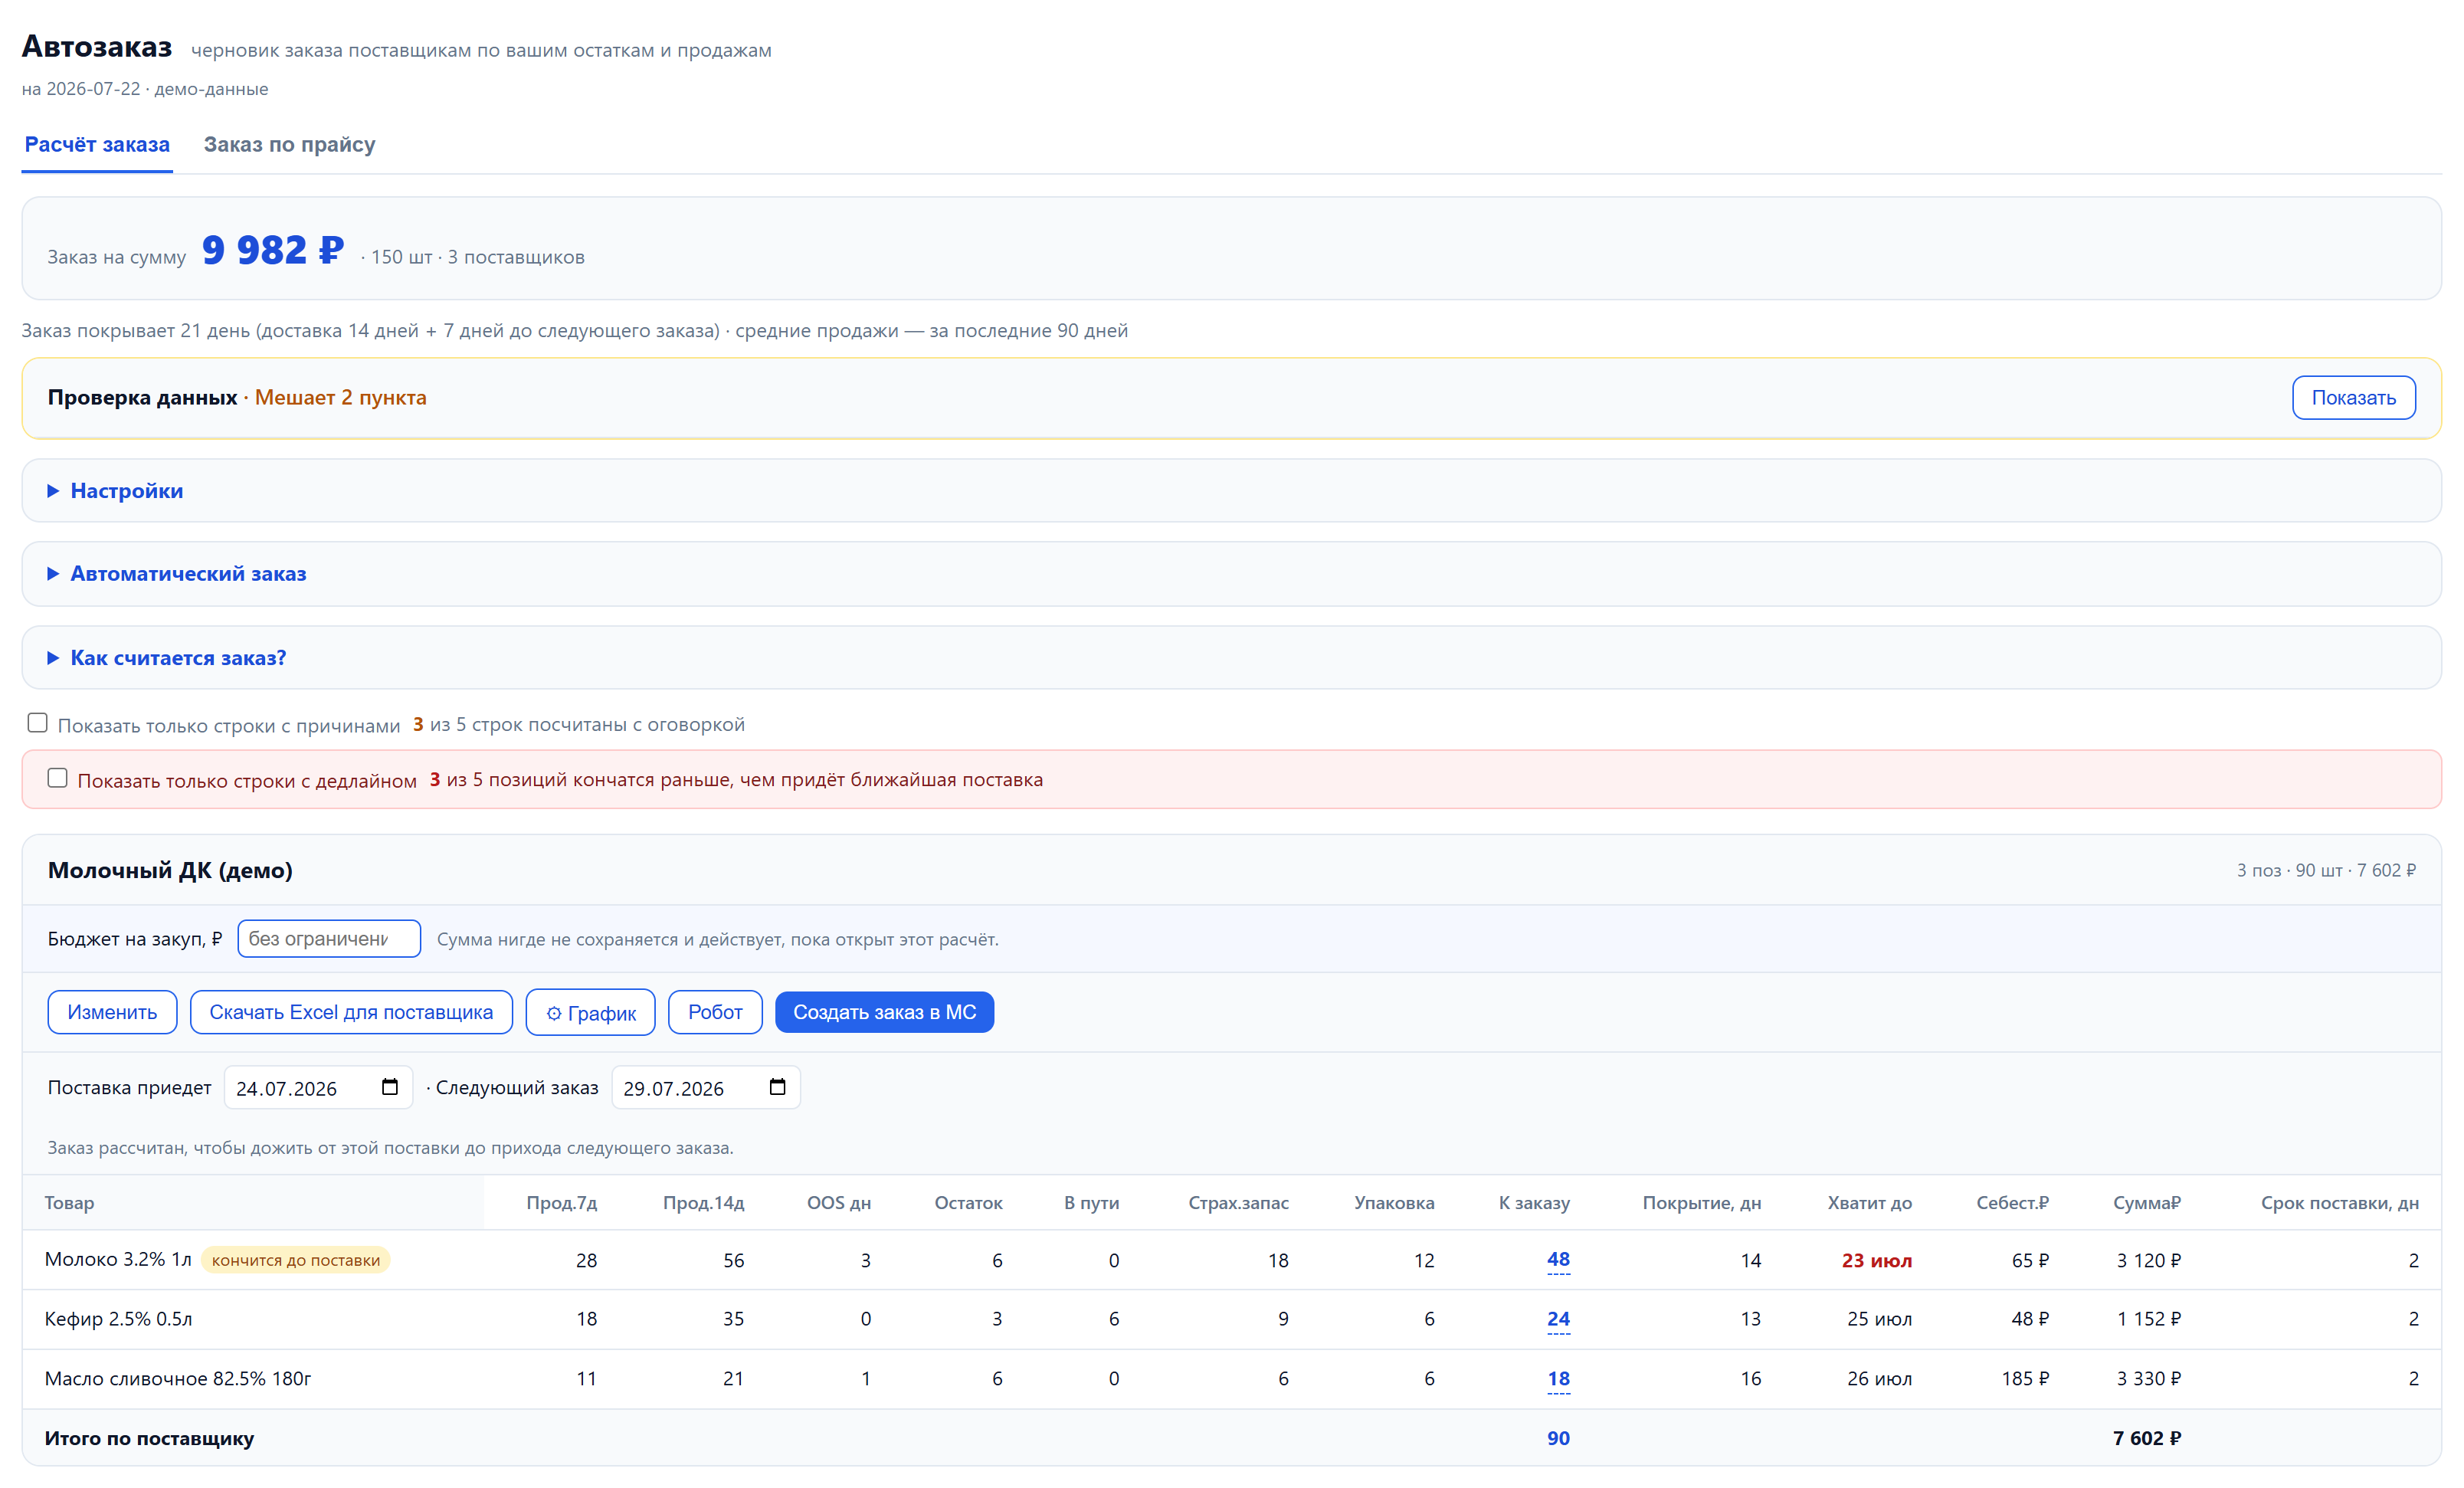Image resolution: width=2464 pixels, height=1488 pixels.
Task: Click the Показать button in data check
Action: [2353, 397]
